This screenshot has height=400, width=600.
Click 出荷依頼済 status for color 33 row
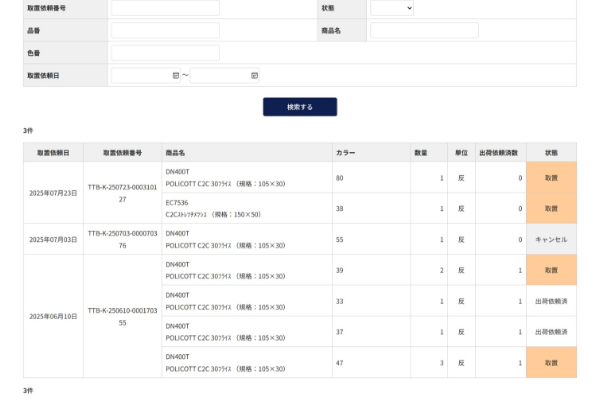(551, 301)
